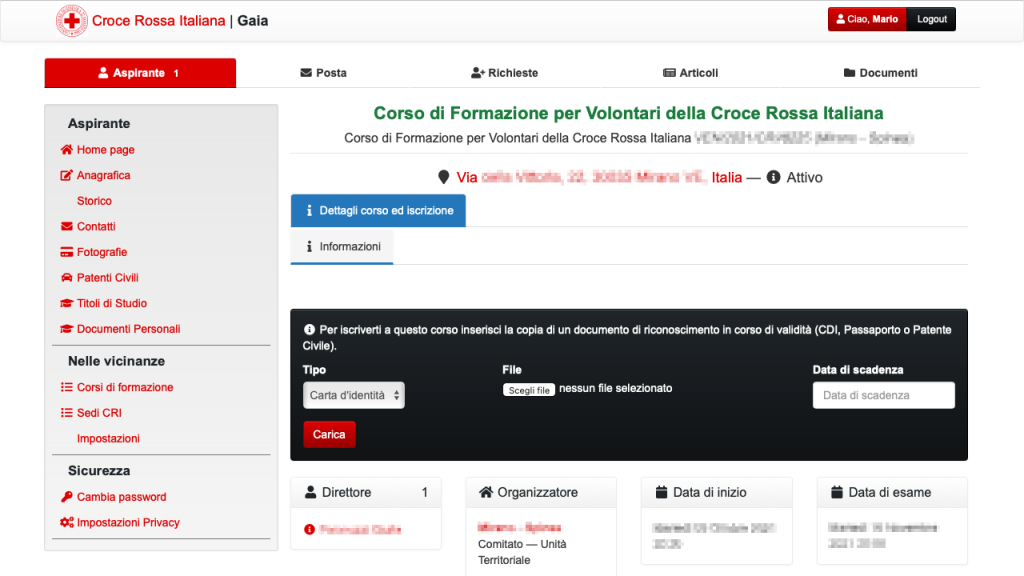The width and height of the screenshot is (1024, 576).
Task: Click the Croce Rossa Italiana logo emblem
Action: pos(72,21)
